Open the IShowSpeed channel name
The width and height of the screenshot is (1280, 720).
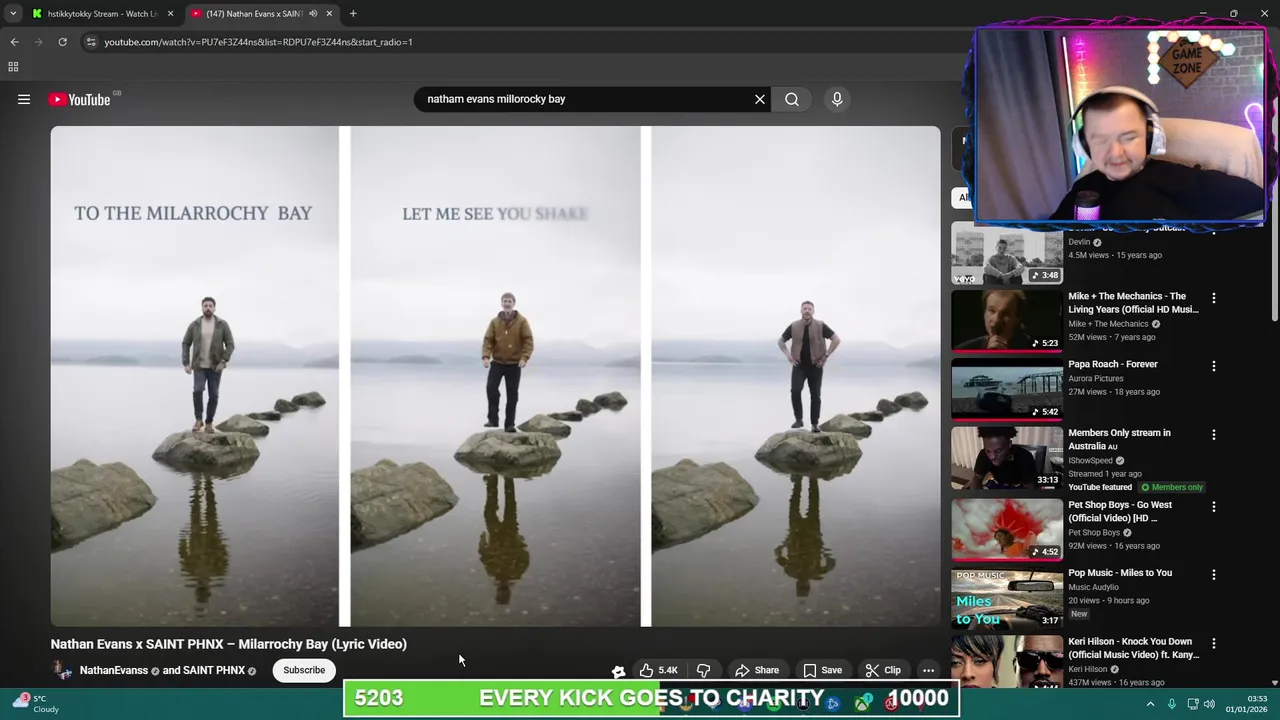click(1090, 460)
